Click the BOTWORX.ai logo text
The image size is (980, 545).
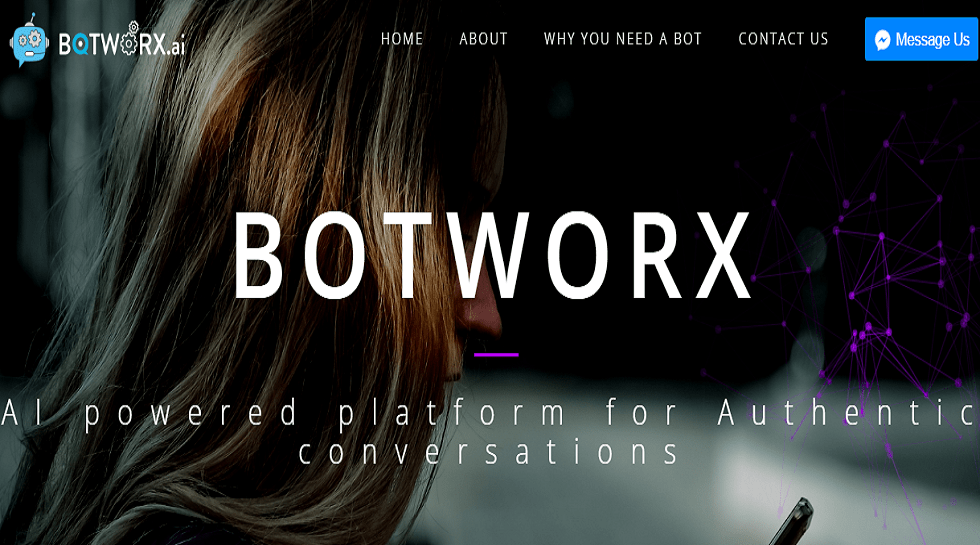[122, 42]
